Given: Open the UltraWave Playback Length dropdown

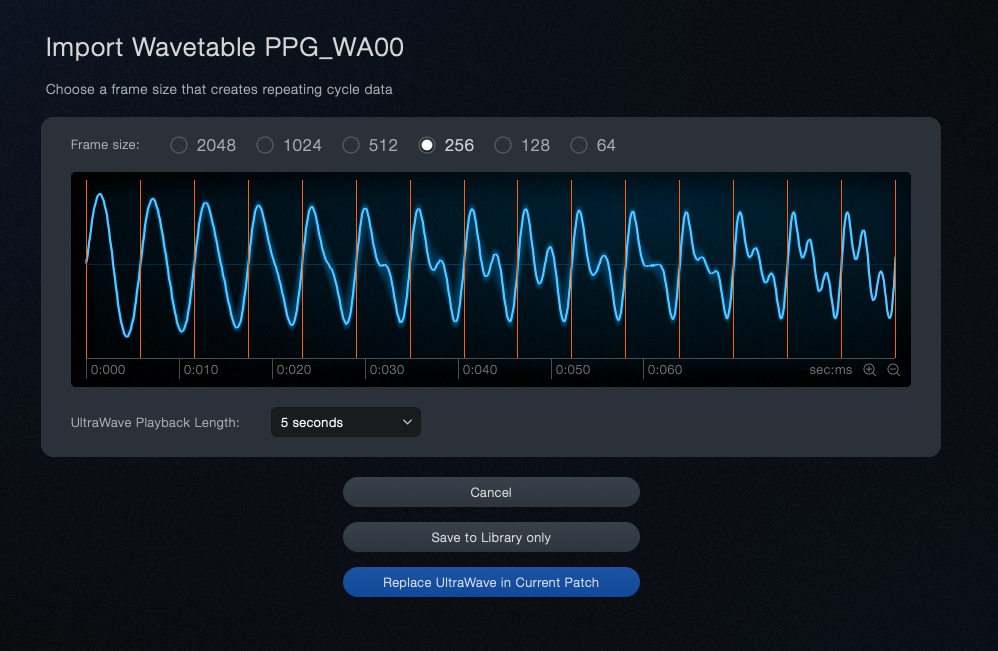Looking at the screenshot, I should 345,422.
